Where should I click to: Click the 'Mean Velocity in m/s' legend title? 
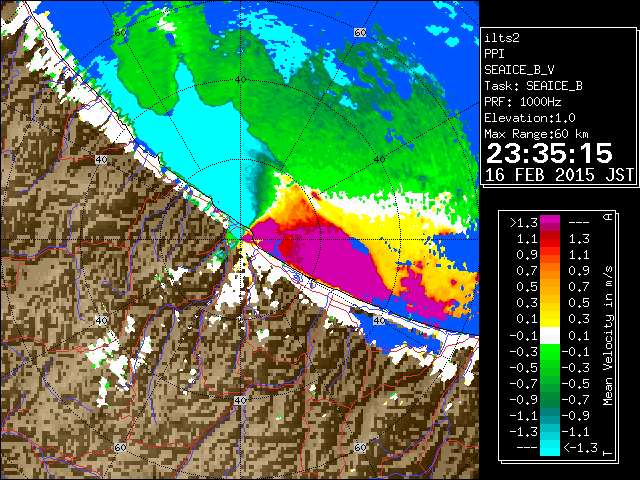(608, 336)
